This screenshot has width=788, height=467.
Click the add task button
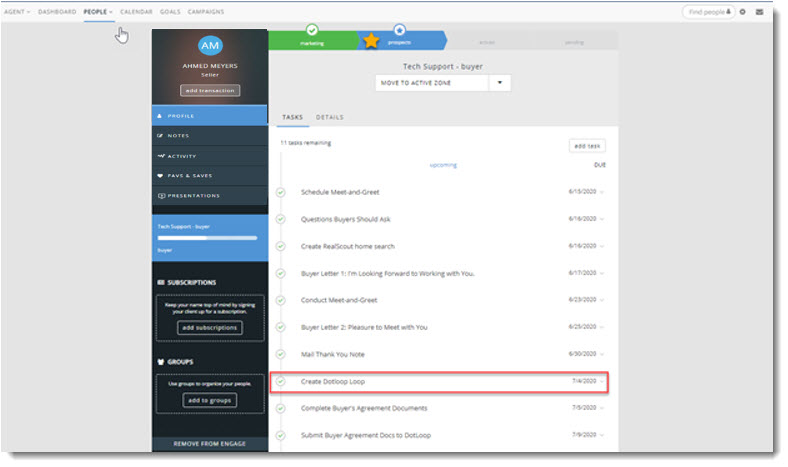pos(587,146)
